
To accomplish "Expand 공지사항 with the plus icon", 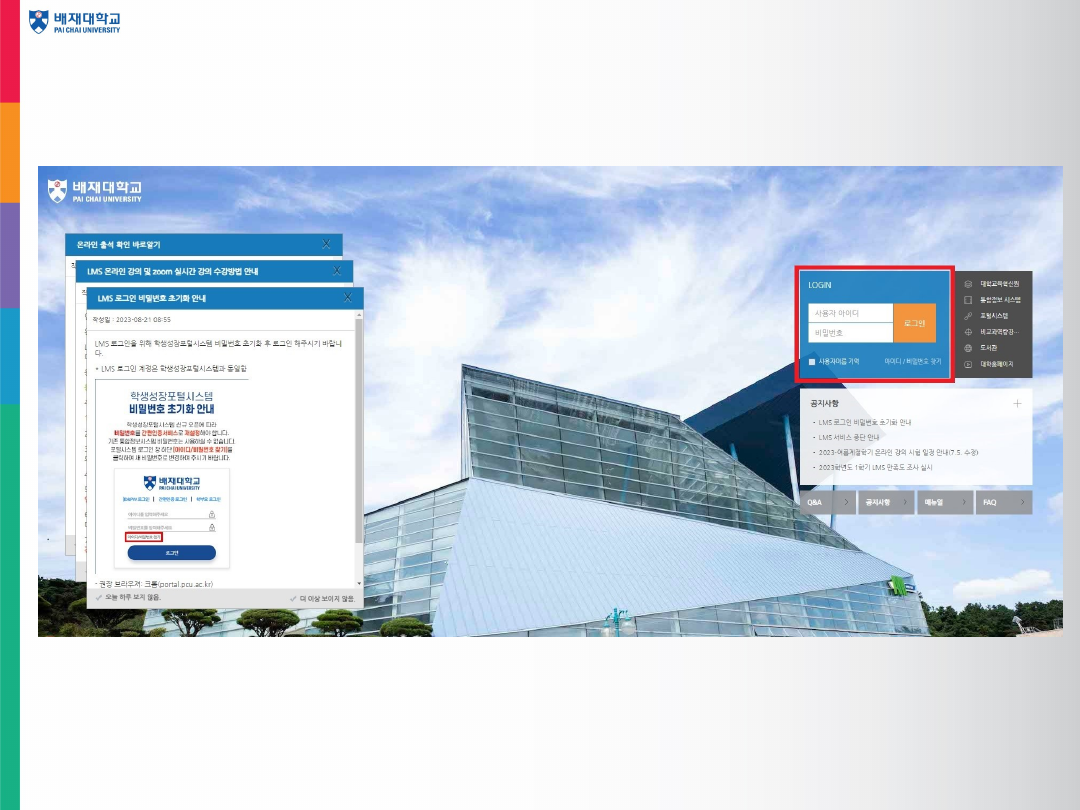I will click(x=1017, y=404).
